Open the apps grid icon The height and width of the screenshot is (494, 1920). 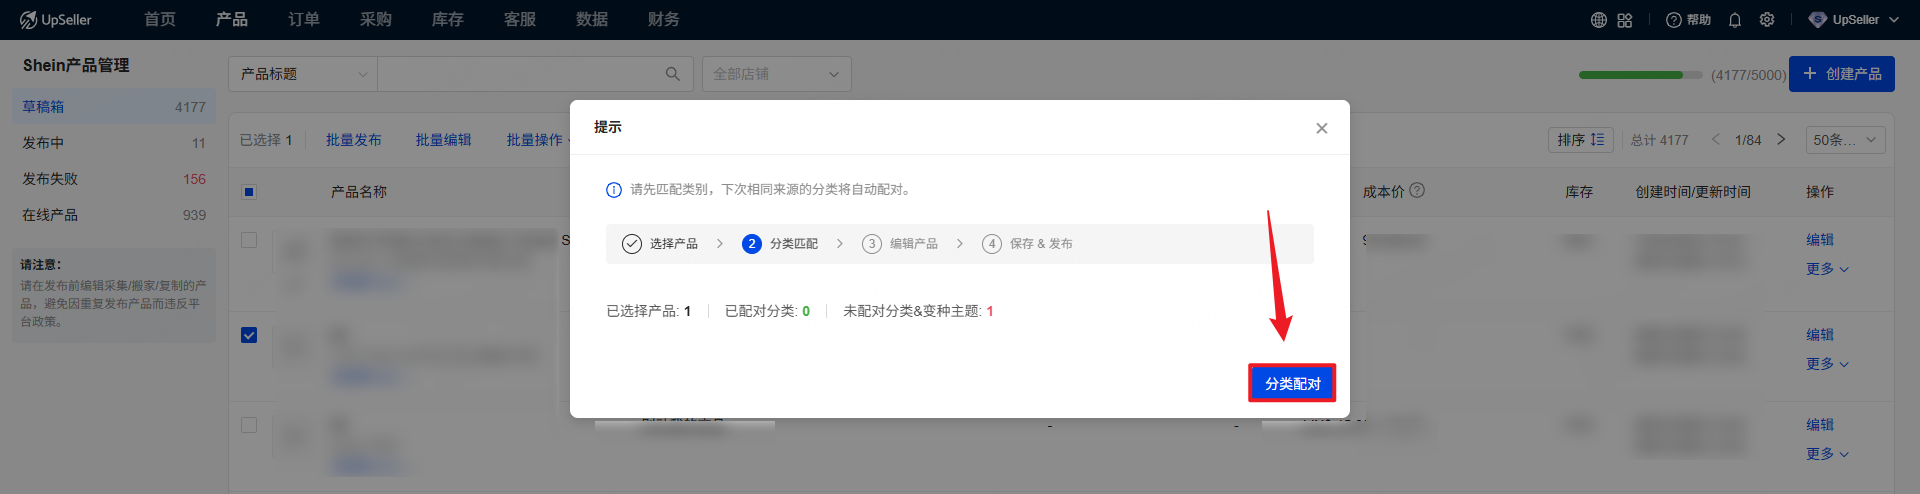1624,20
